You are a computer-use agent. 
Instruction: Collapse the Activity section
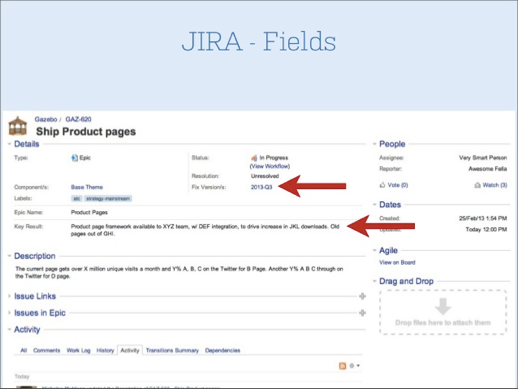9,330
